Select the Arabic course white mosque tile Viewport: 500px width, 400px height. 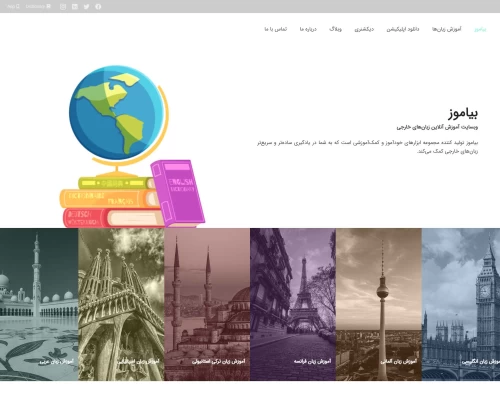39,304
